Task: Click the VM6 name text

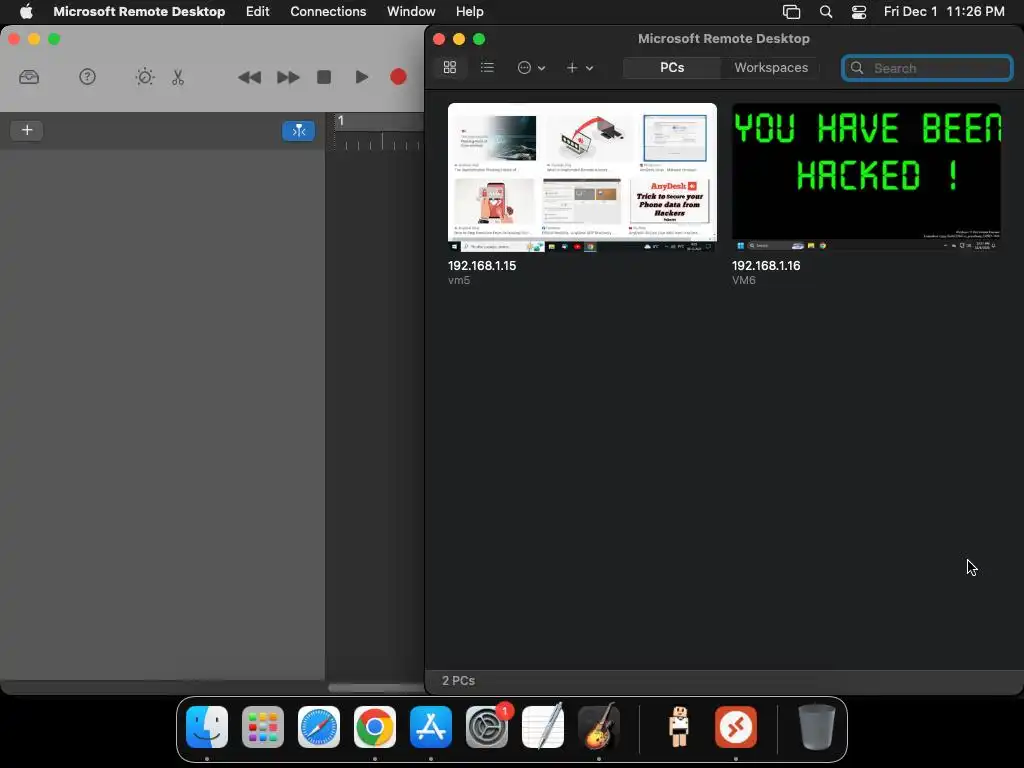Action: point(743,280)
